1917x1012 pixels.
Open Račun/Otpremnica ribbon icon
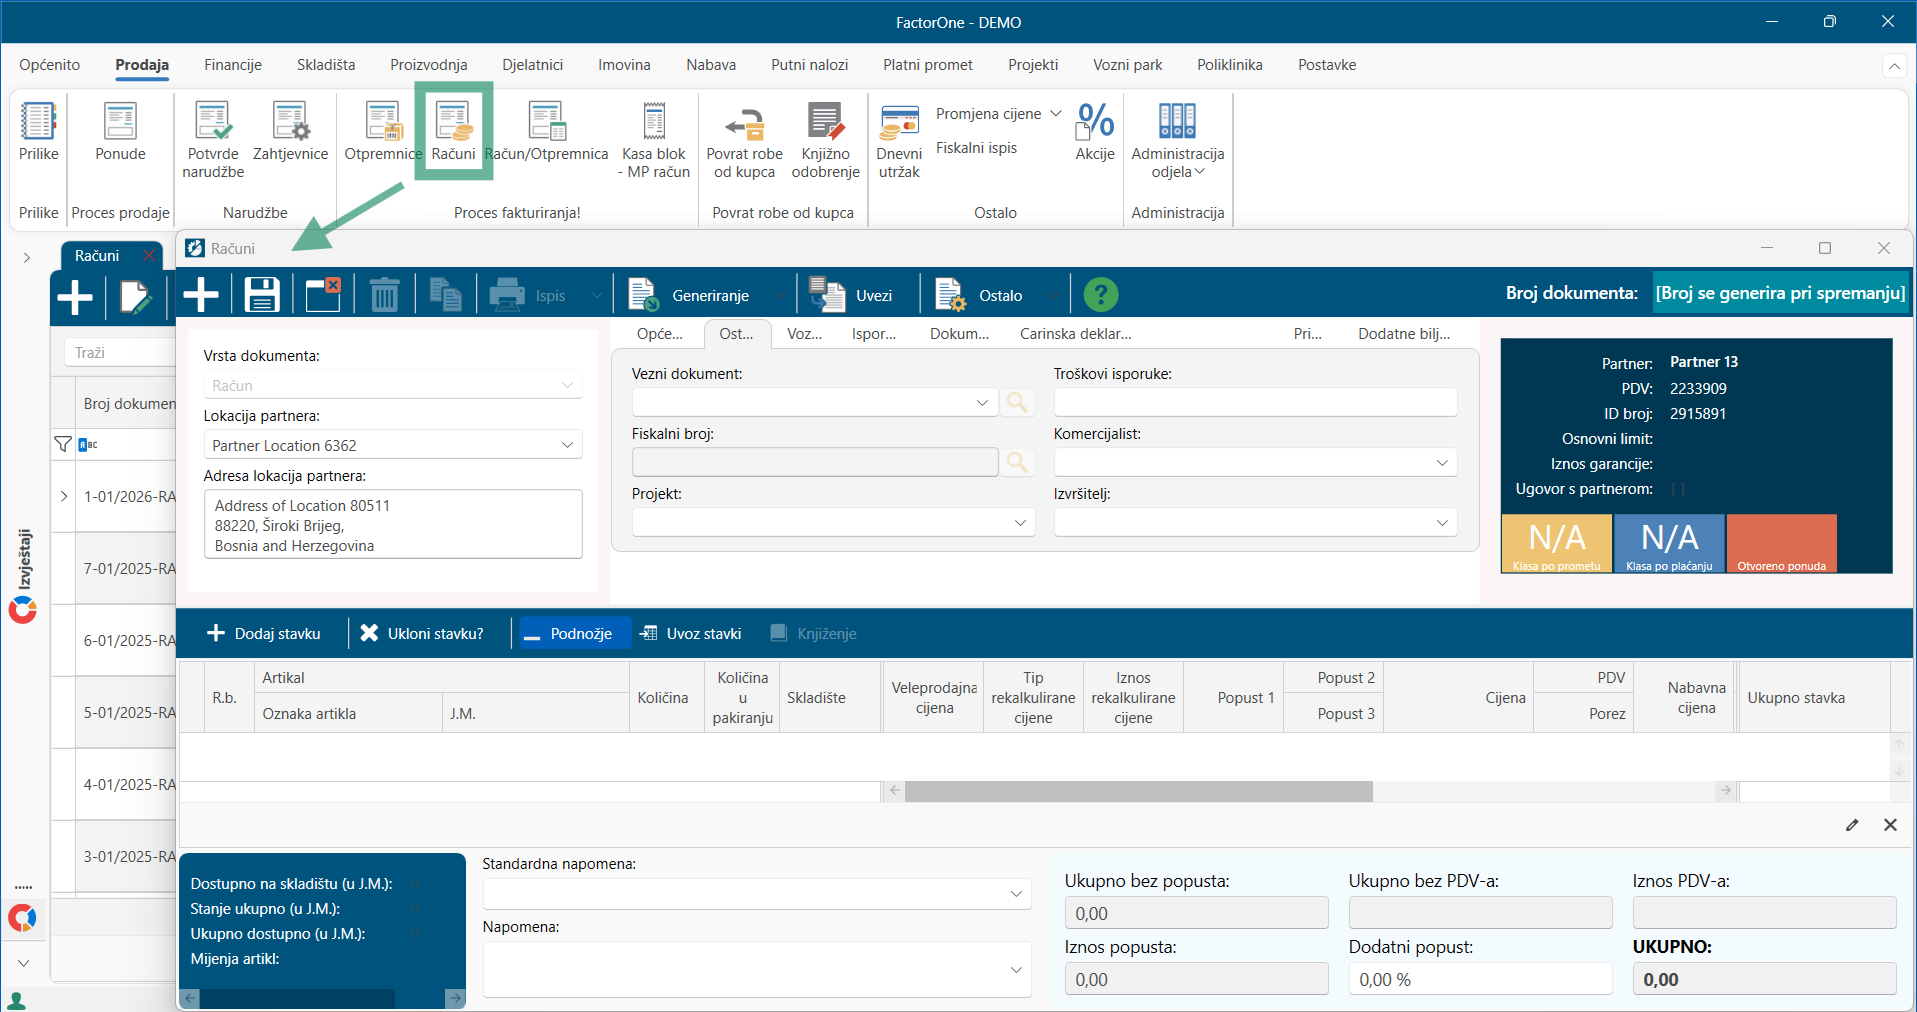point(547,132)
